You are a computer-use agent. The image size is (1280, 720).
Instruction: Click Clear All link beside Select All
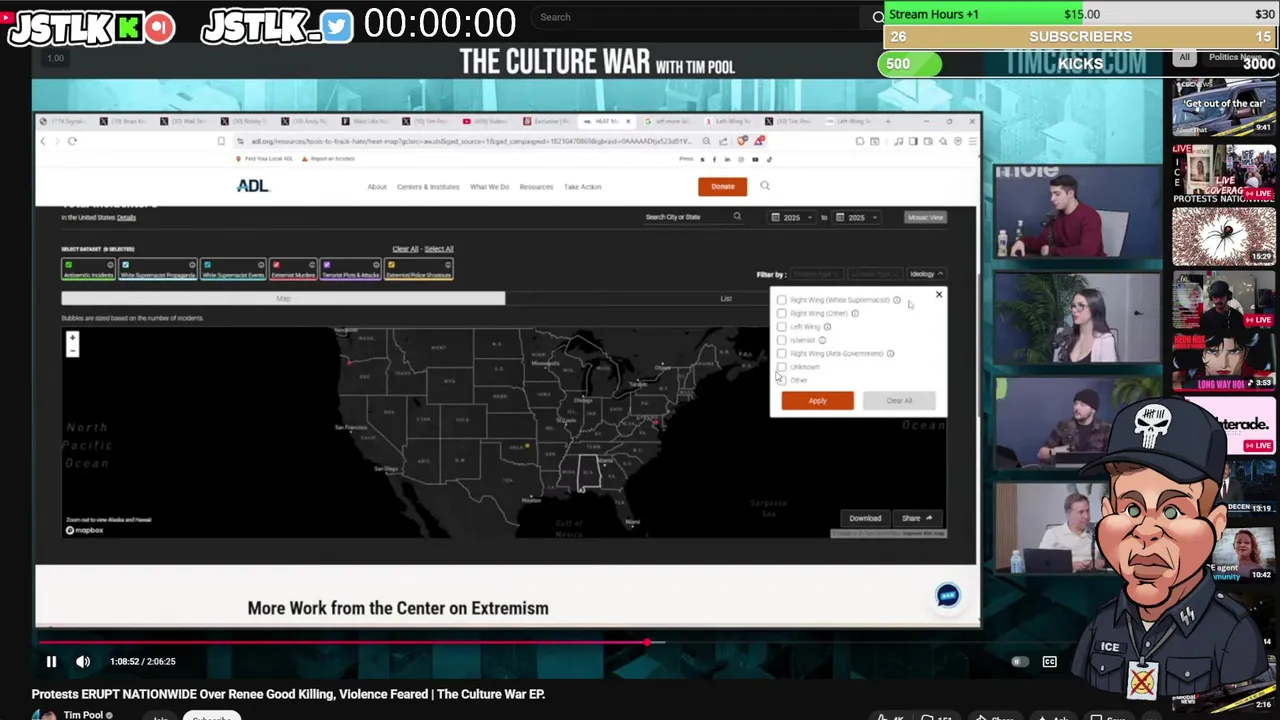click(405, 249)
